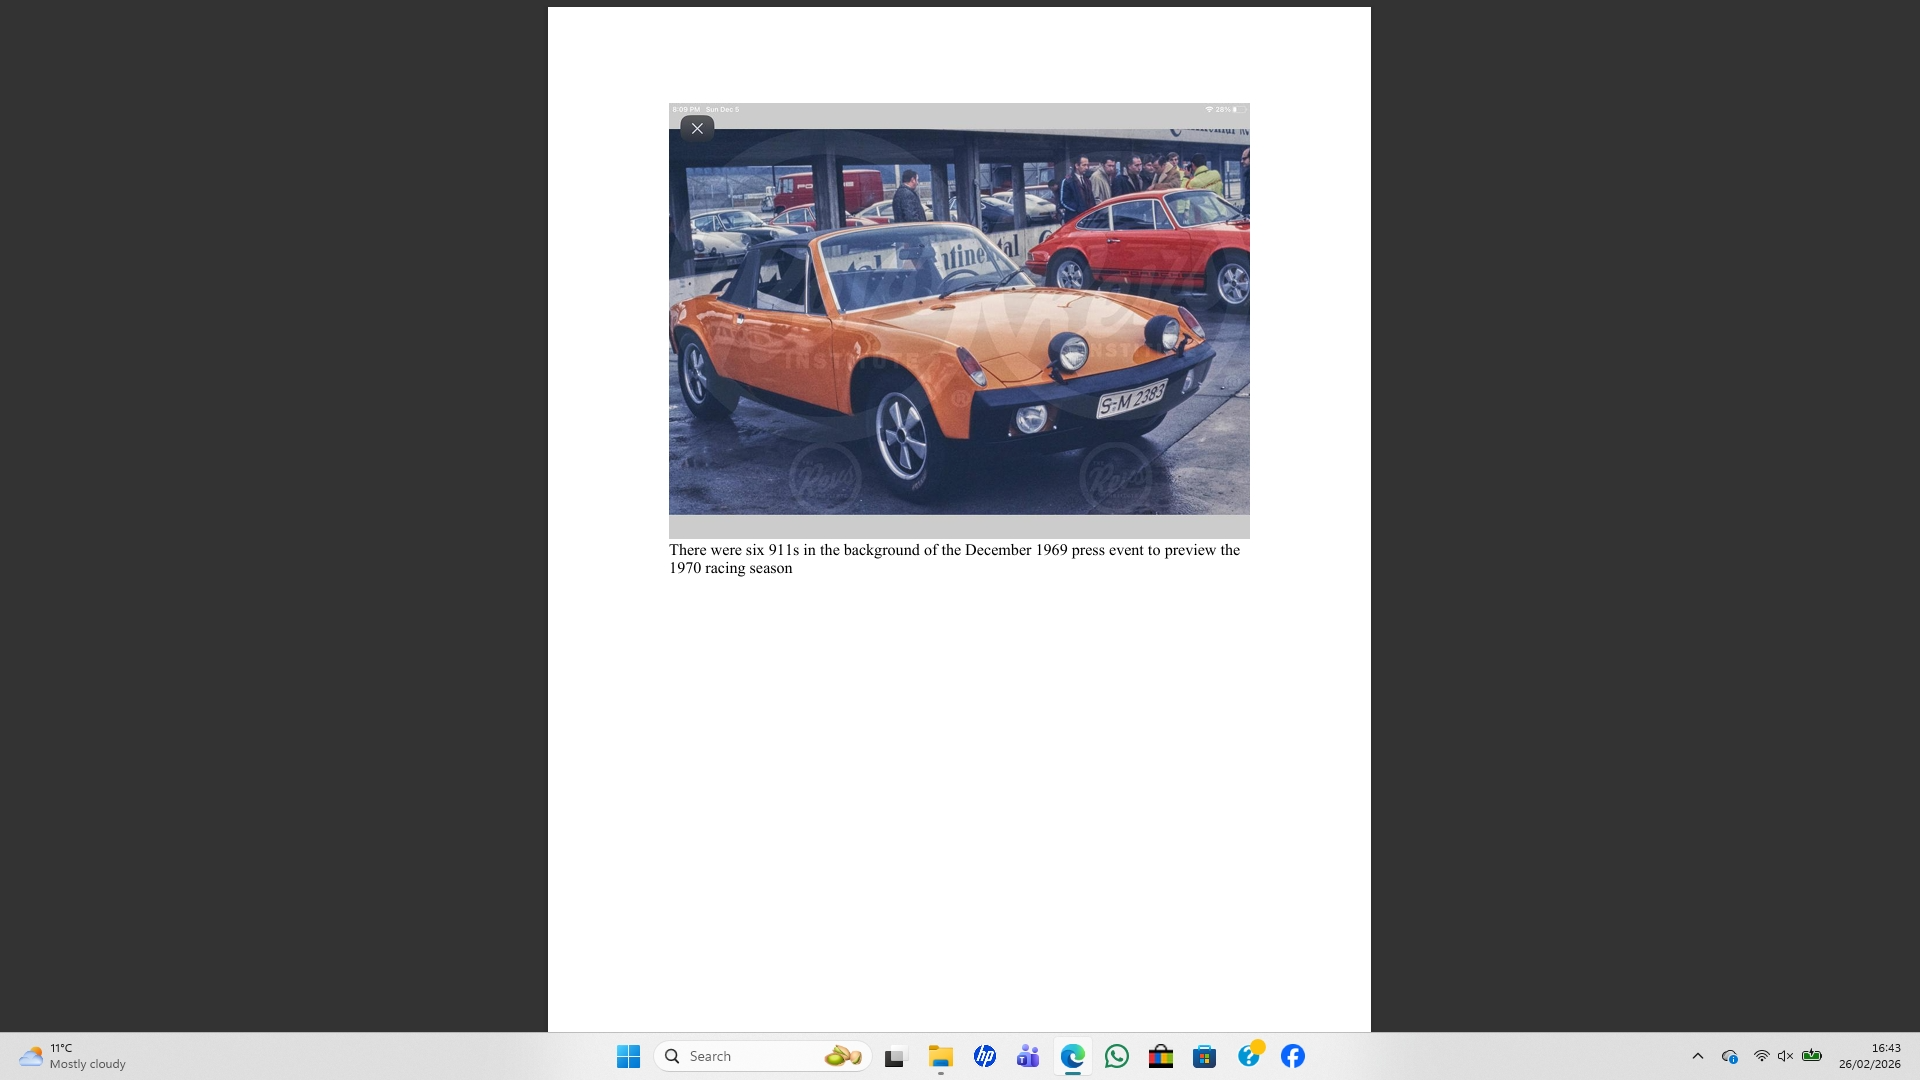This screenshot has height=1080, width=1920.
Task: Open the clock and date panel
Action: [x=1869, y=1056]
